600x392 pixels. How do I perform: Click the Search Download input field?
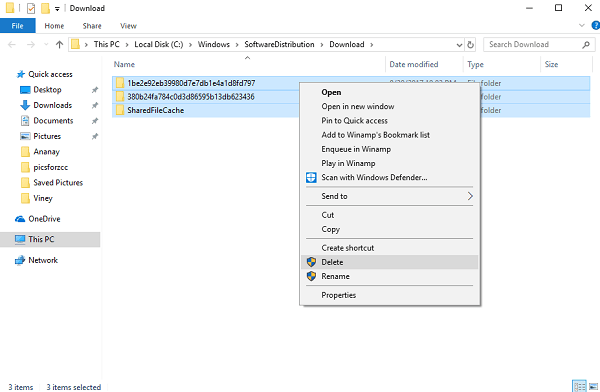(x=539, y=44)
